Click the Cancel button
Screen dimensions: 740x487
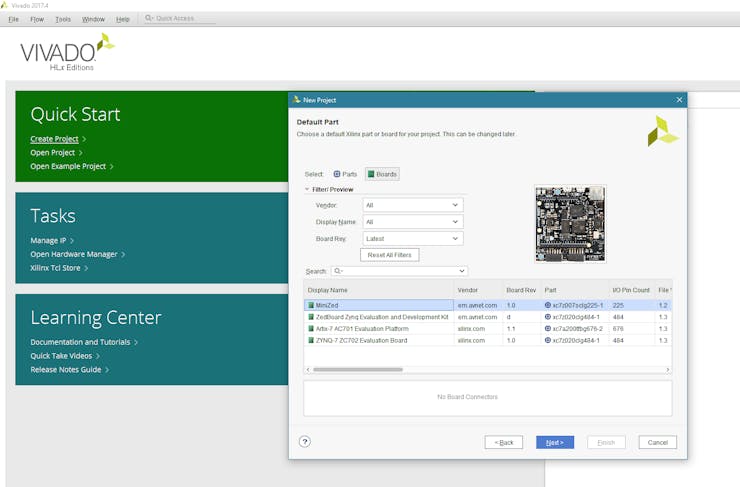click(657, 442)
